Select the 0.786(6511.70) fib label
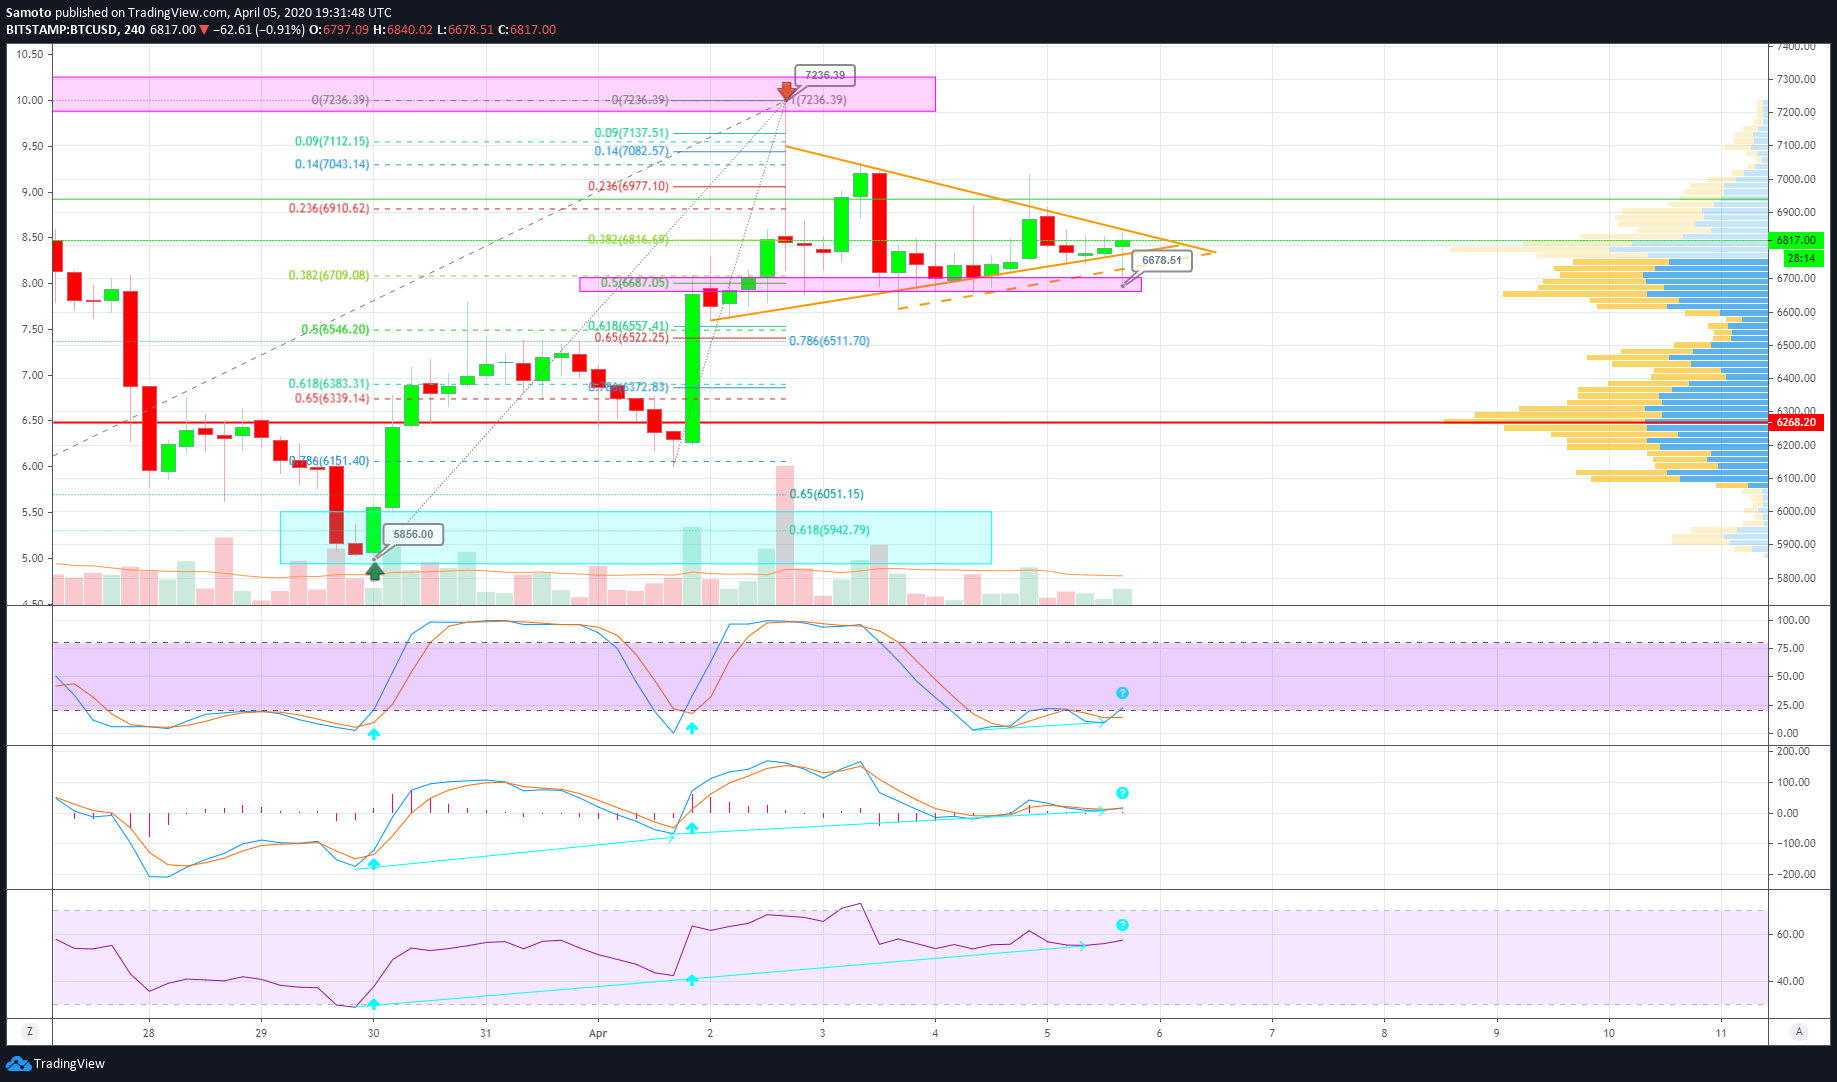Screen dimensions: 1837x1082 pos(830,341)
